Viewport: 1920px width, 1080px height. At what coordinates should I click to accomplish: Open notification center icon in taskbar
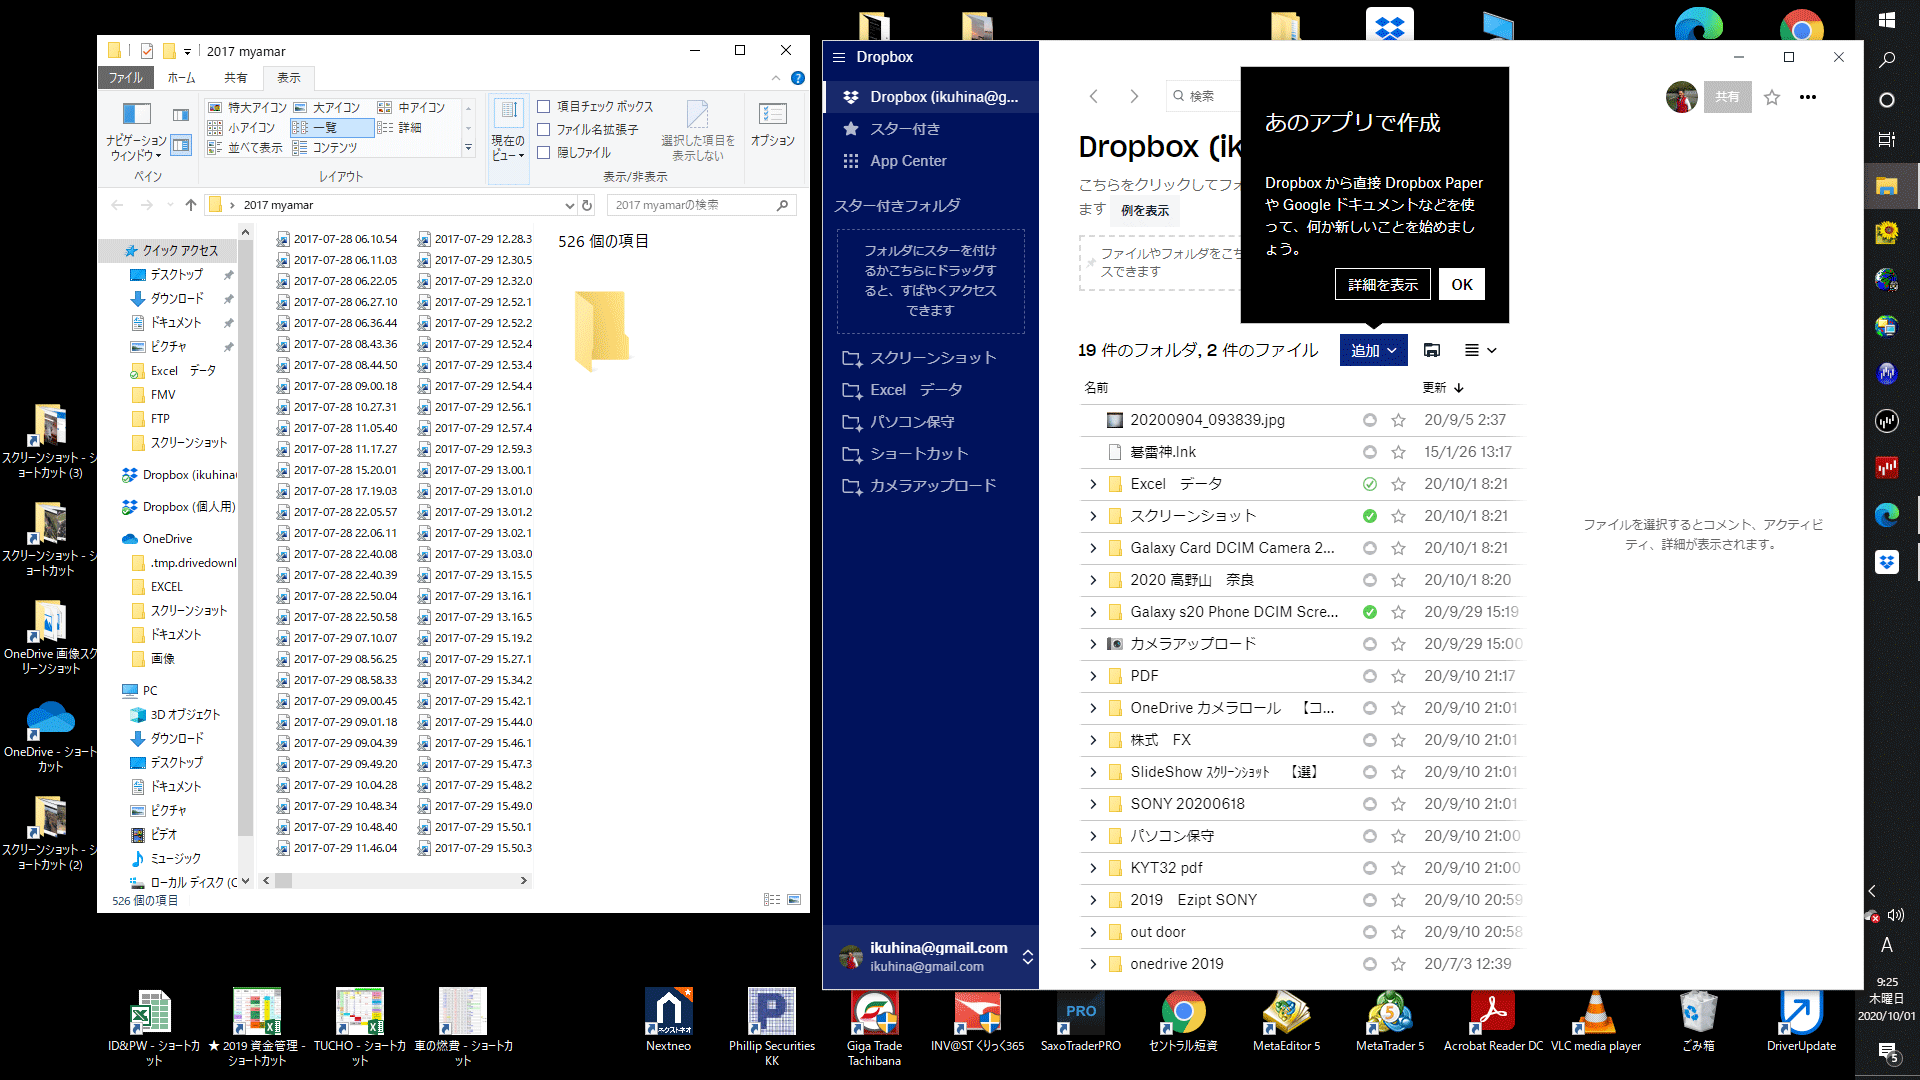pyautogui.click(x=1887, y=1052)
